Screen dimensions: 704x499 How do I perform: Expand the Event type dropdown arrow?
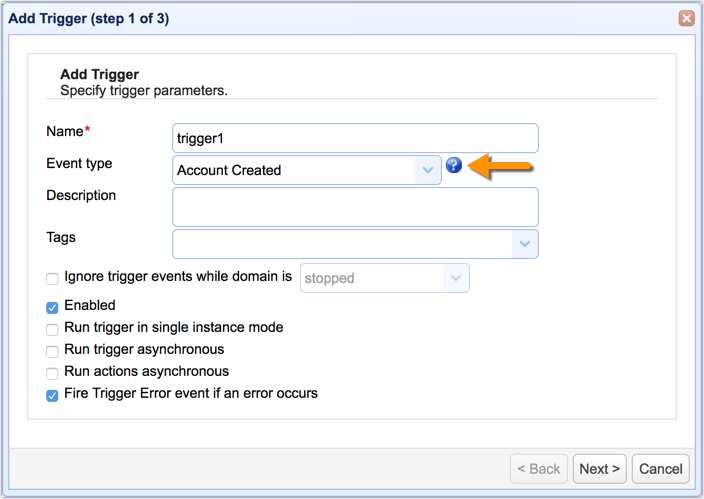[x=428, y=170]
